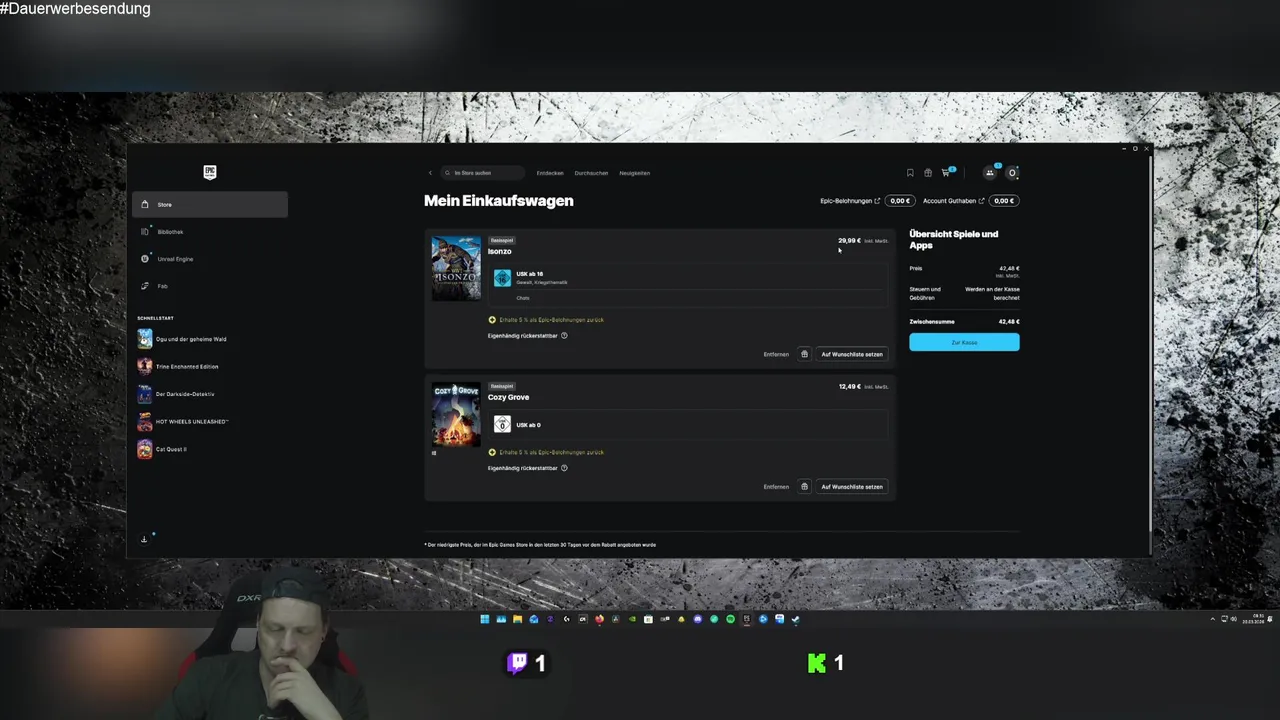
Task: Open the Isonzo game title
Action: pos(499,251)
